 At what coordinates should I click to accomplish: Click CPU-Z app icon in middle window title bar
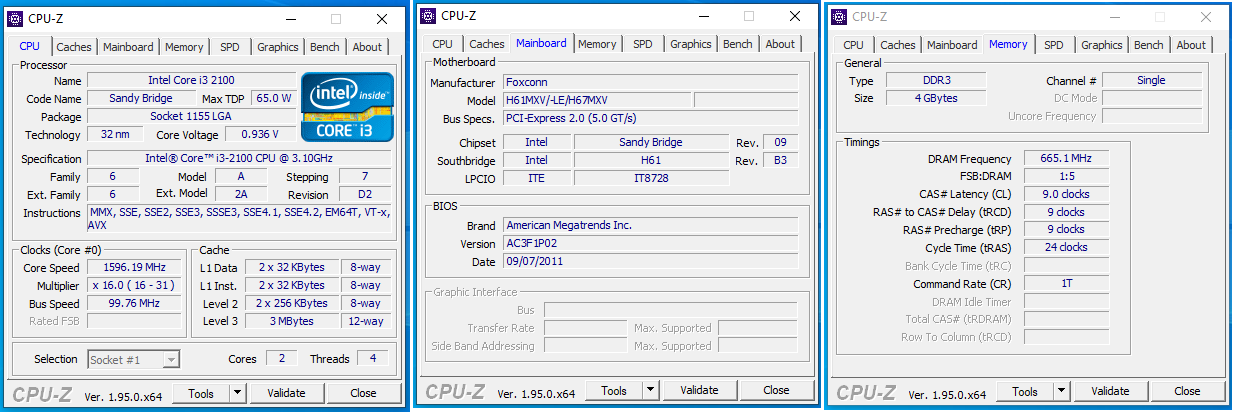click(x=428, y=15)
